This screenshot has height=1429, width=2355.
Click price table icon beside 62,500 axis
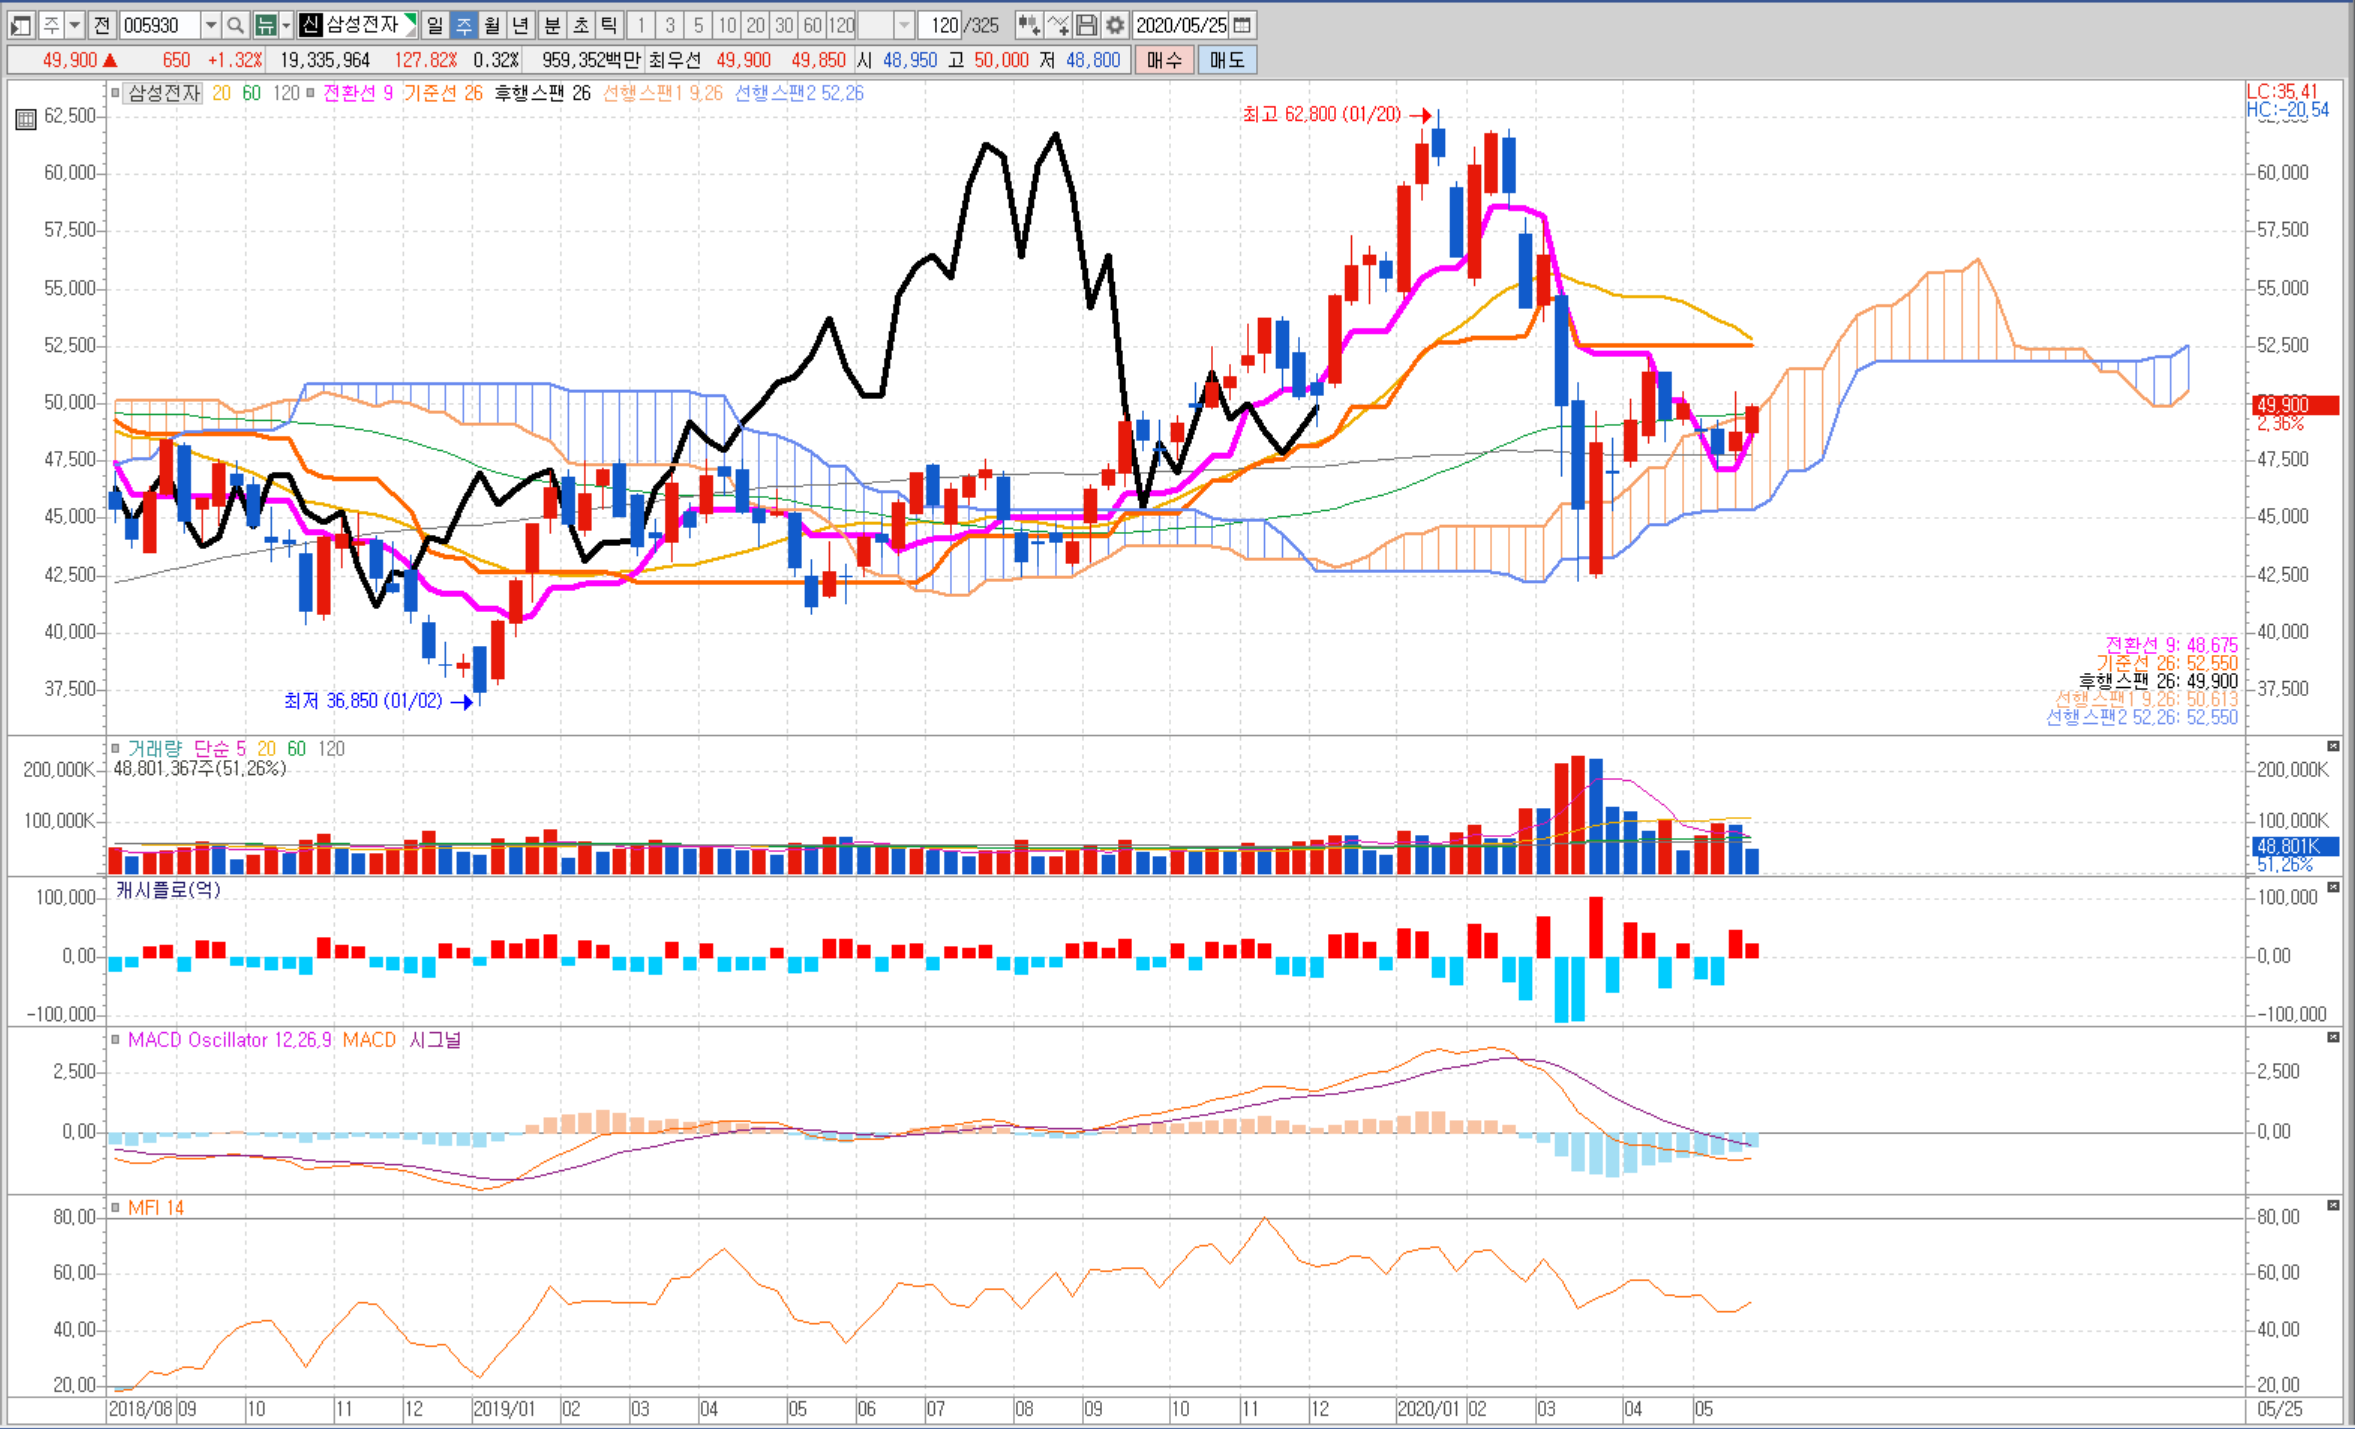(x=26, y=120)
